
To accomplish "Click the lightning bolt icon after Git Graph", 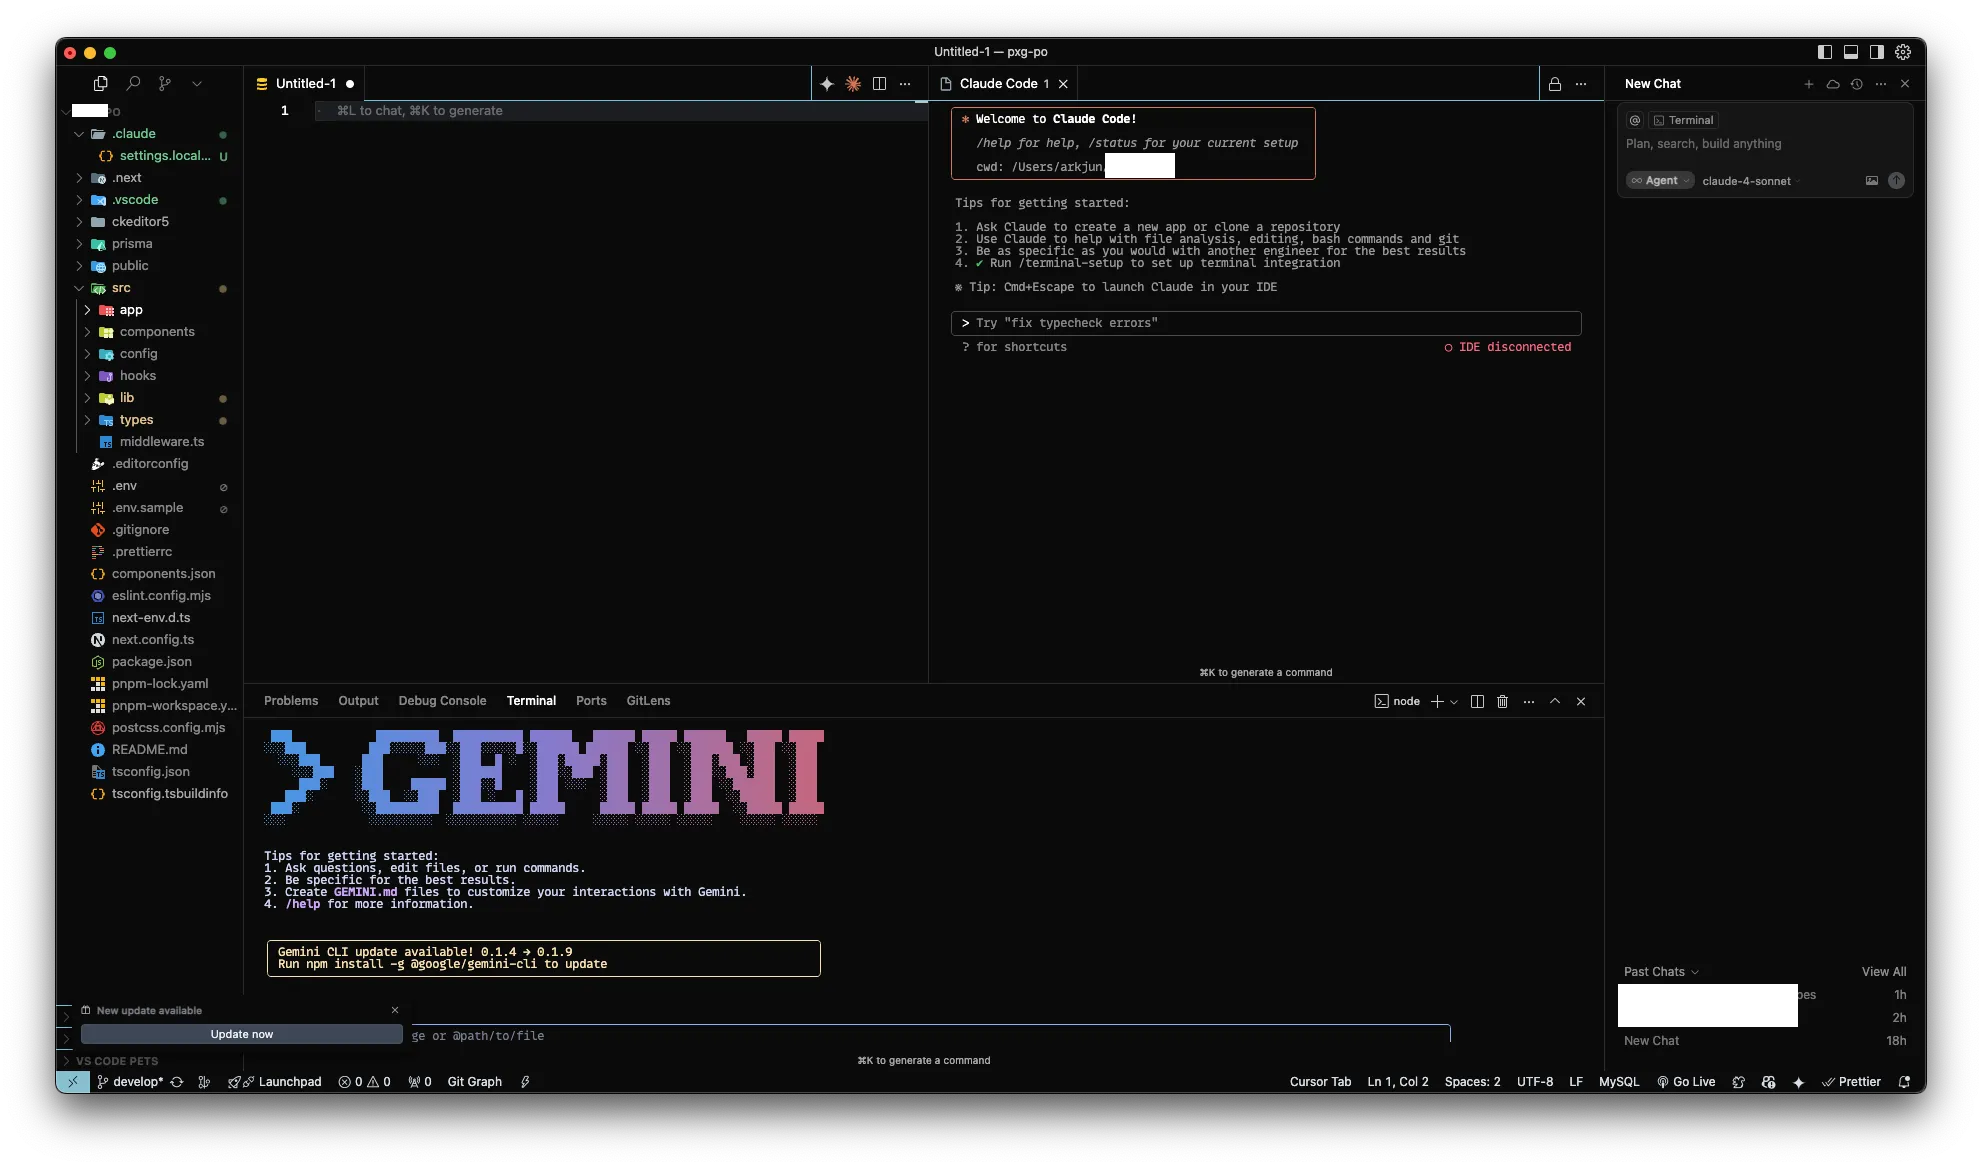I will pyautogui.click(x=525, y=1082).
